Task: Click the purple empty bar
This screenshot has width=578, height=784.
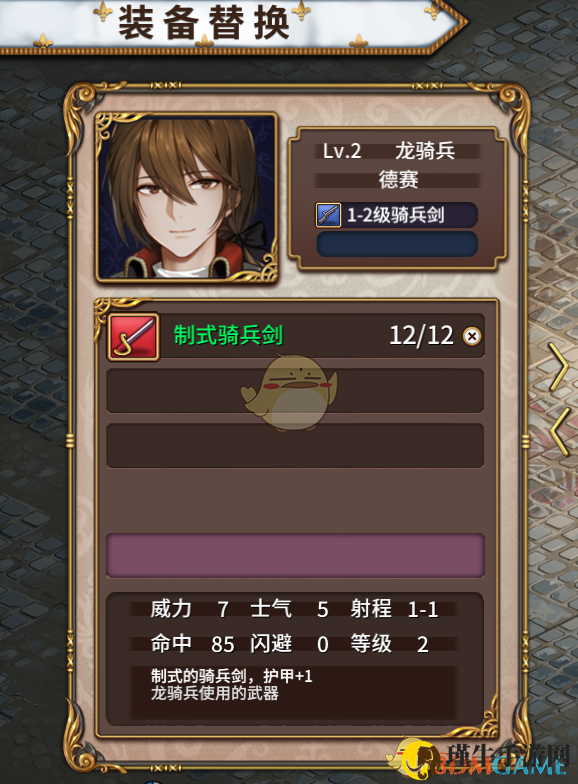Action: (295, 556)
